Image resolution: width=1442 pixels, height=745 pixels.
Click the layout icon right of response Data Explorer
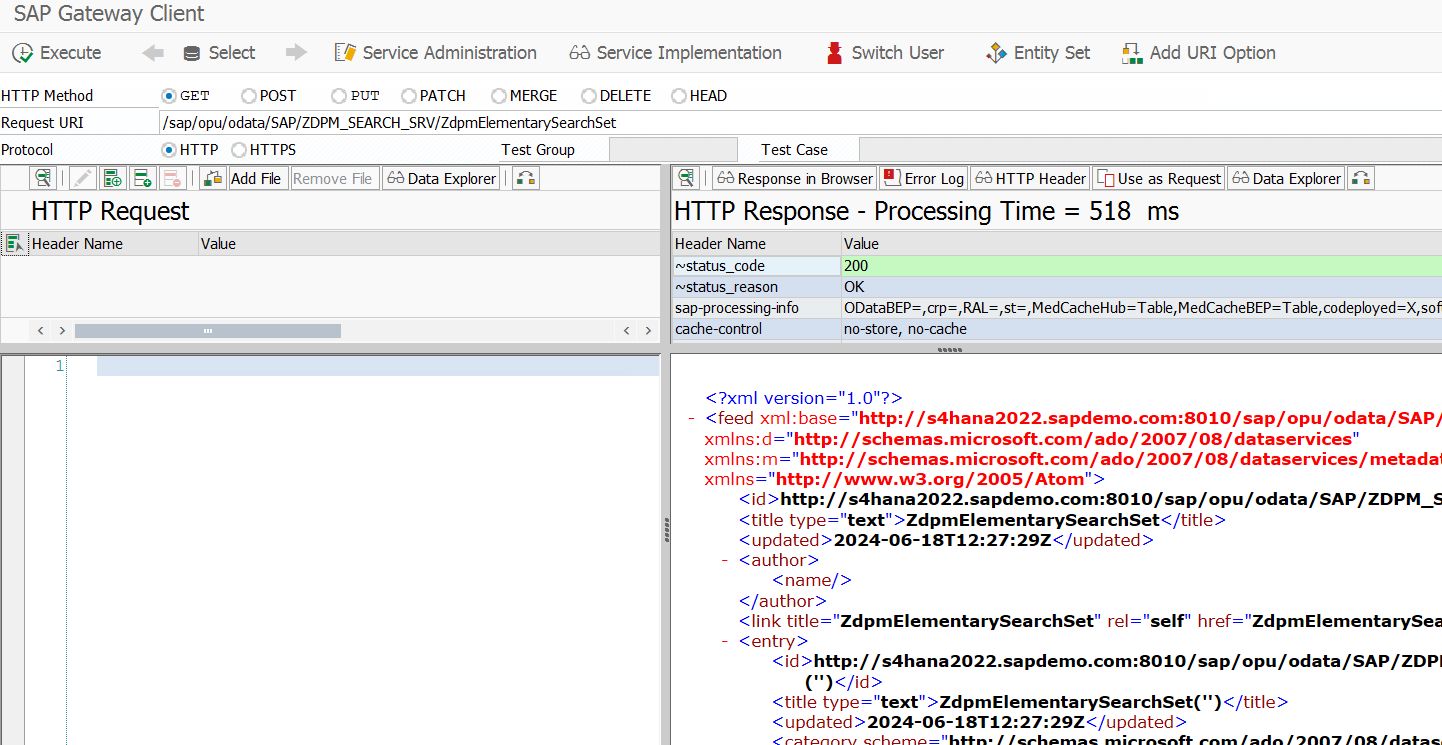pos(1361,178)
